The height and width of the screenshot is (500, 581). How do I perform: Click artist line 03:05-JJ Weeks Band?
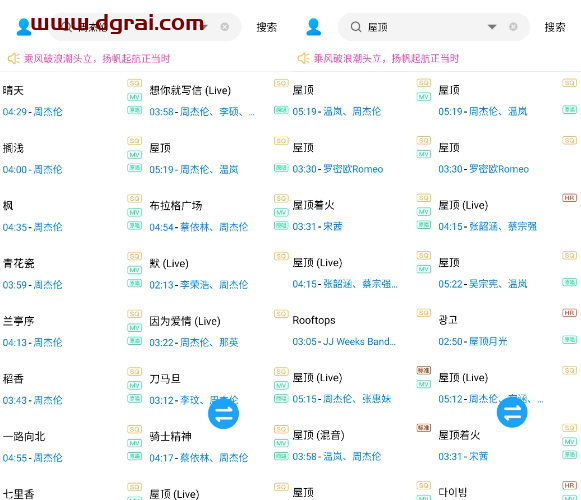pyautogui.click(x=344, y=341)
